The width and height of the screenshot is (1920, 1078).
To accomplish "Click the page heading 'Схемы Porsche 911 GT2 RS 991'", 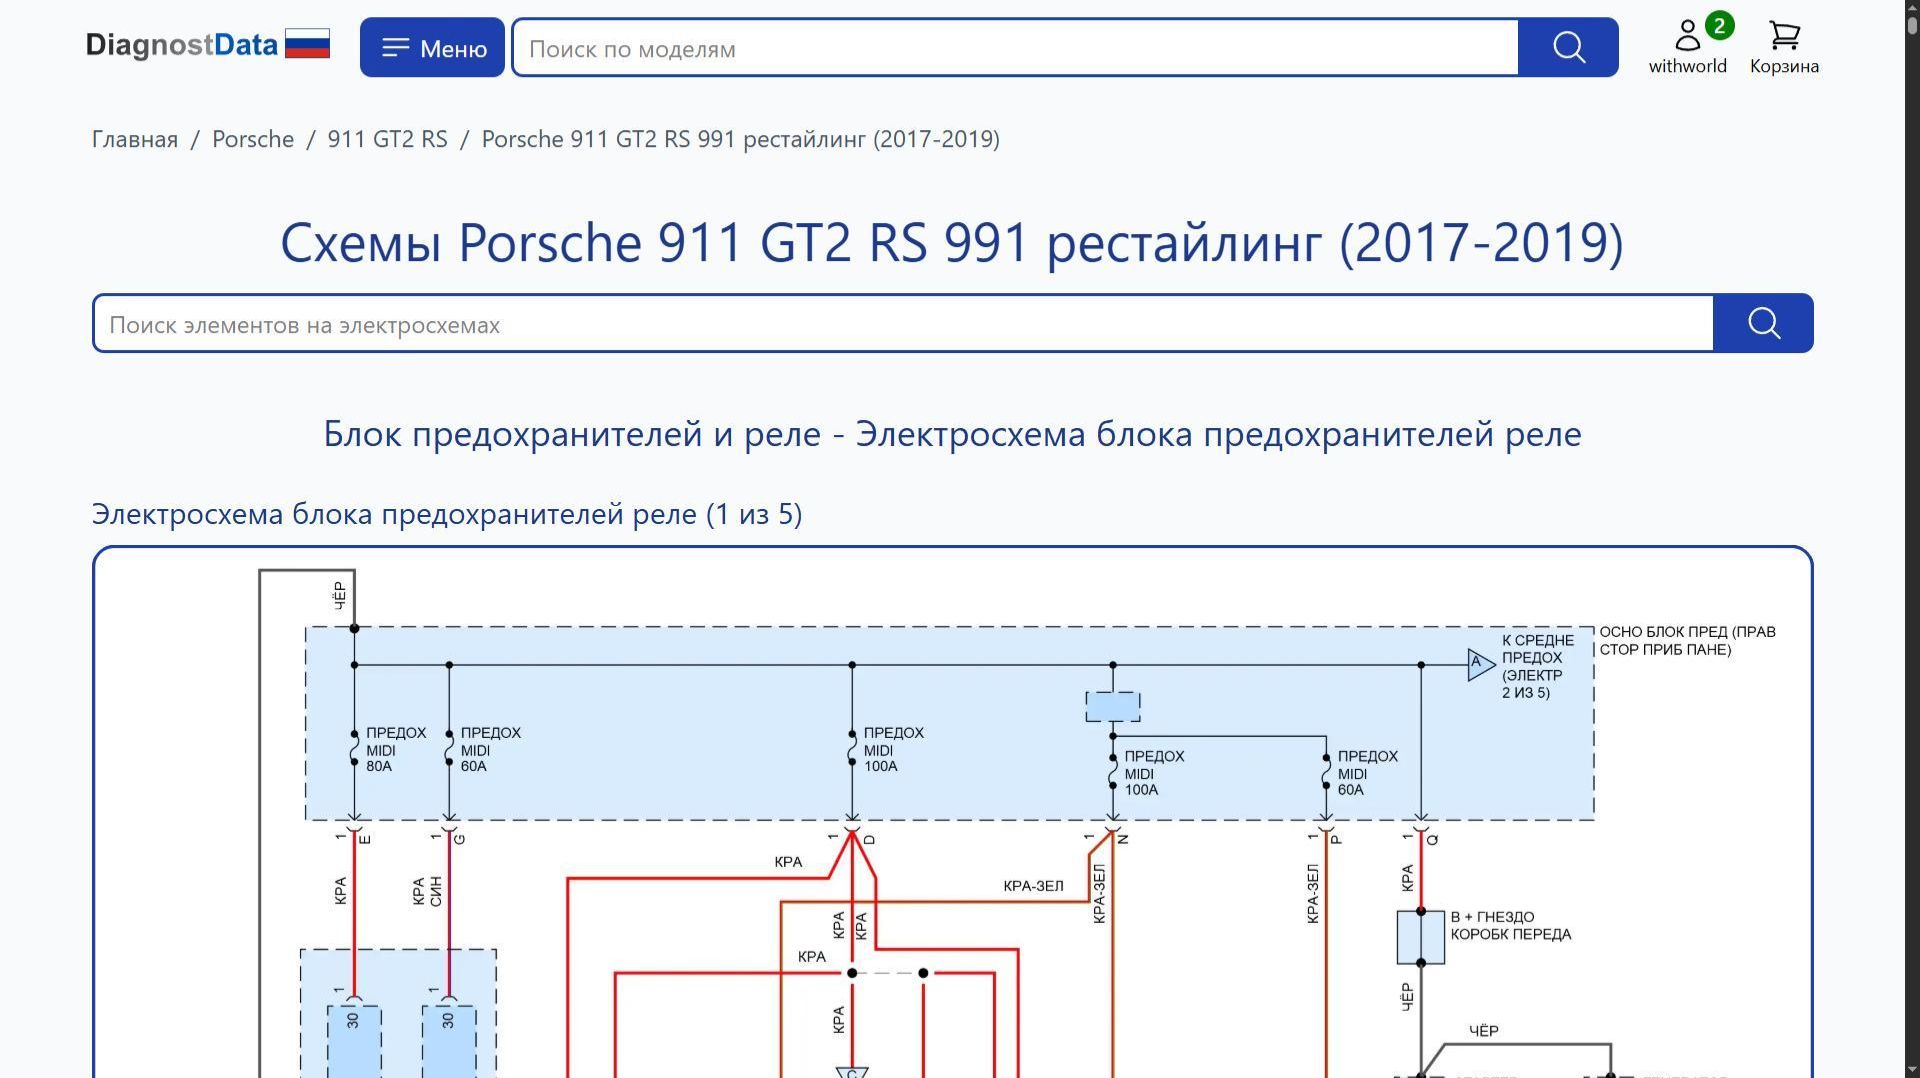I will pyautogui.click(x=952, y=242).
